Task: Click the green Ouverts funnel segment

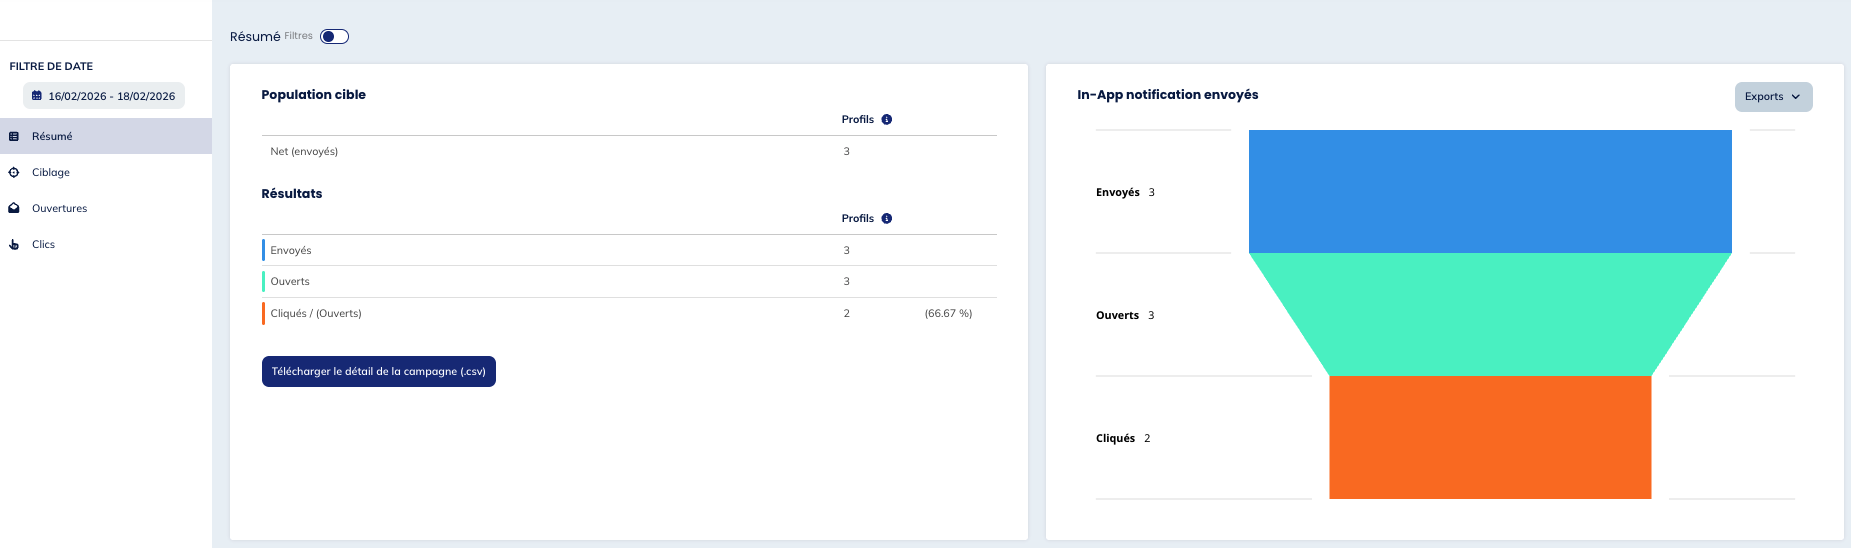Action: pyautogui.click(x=1490, y=314)
